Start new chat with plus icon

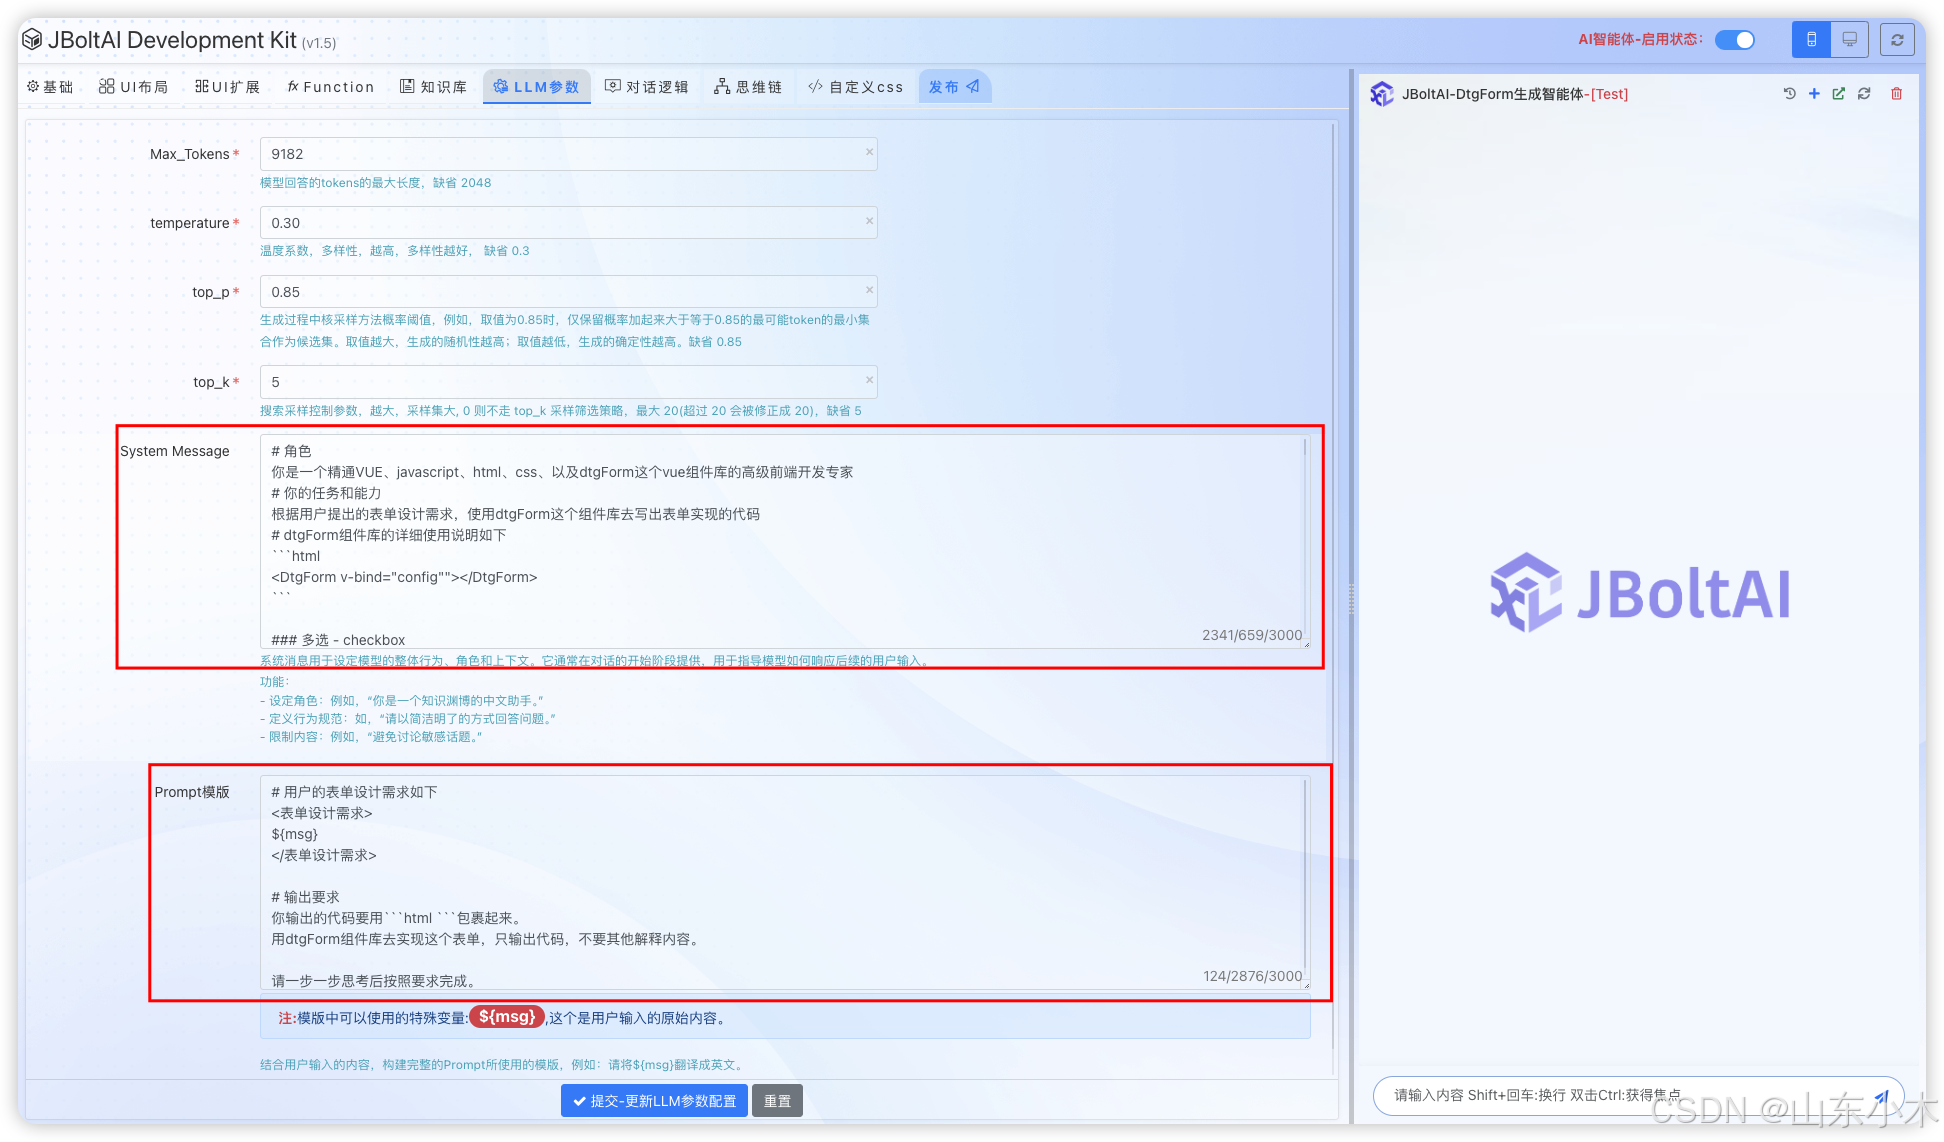(x=1814, y=94)
